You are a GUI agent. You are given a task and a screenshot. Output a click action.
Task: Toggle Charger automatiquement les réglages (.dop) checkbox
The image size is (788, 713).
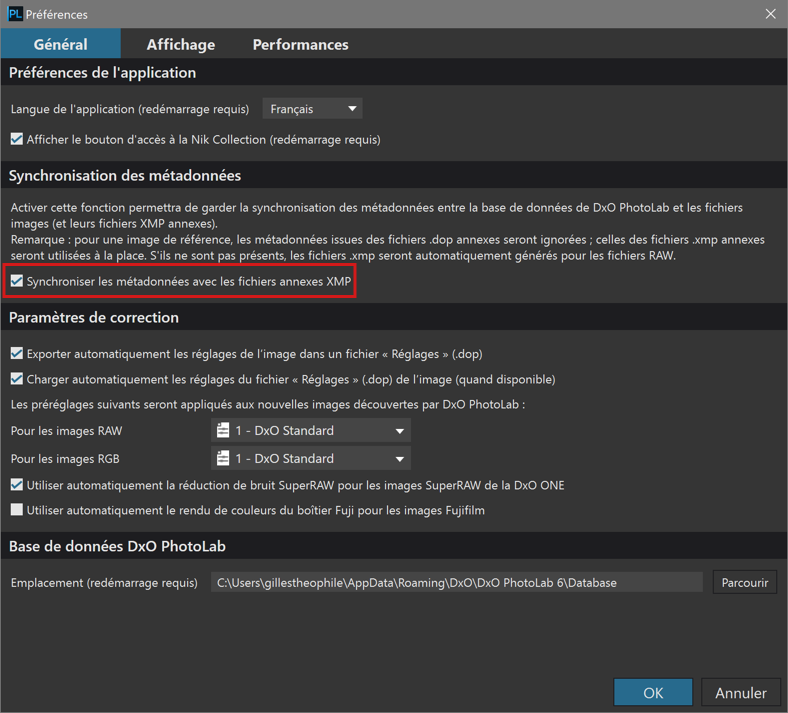17,378
